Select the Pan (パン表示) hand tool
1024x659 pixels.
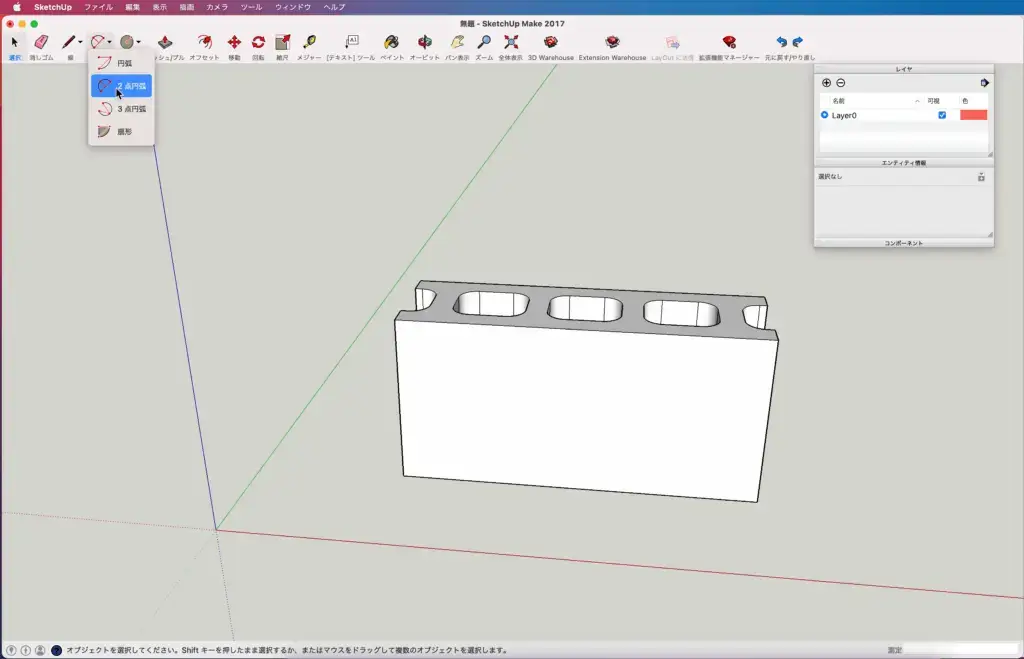click(457, 42)
